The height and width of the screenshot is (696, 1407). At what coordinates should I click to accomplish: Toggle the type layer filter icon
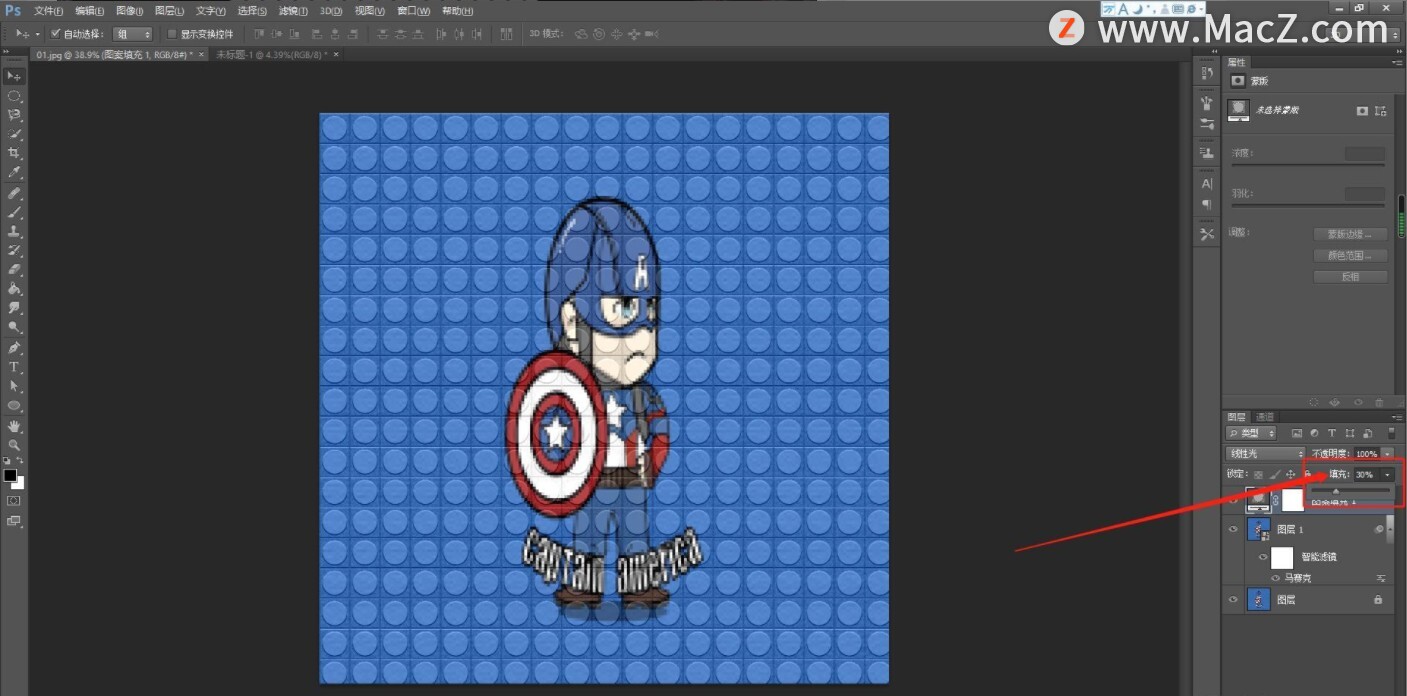tap(1331, 433)
